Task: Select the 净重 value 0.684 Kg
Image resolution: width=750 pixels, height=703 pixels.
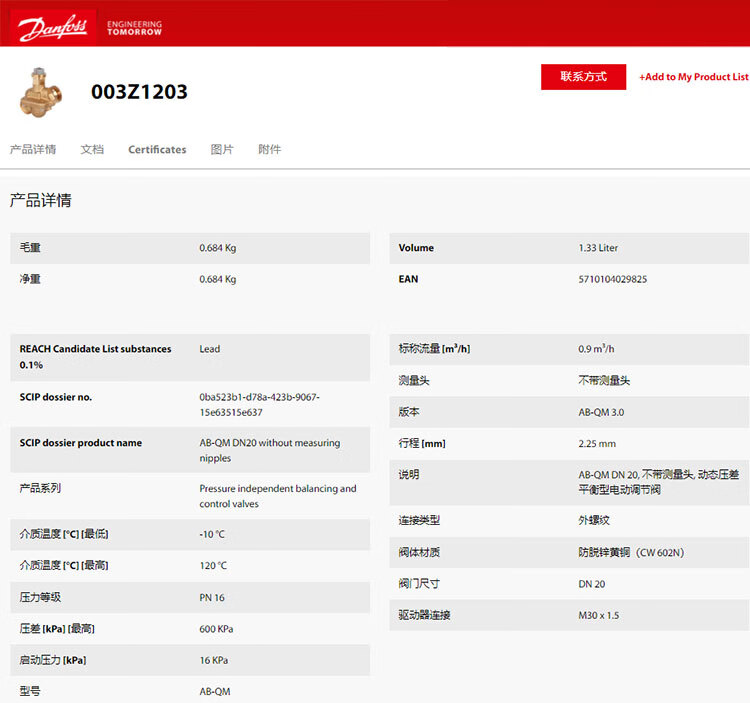Action: tap(218, 279)
